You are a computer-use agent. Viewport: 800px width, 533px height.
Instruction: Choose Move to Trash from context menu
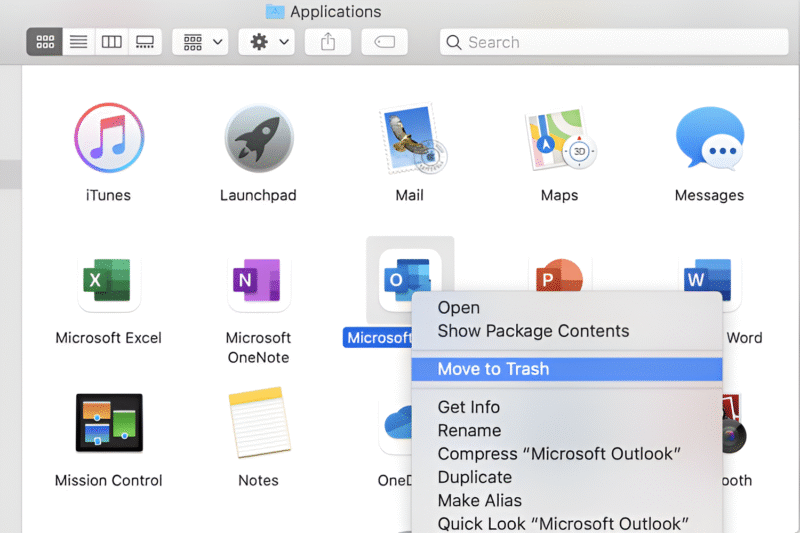pyautogui.click(x=493, y=369)
